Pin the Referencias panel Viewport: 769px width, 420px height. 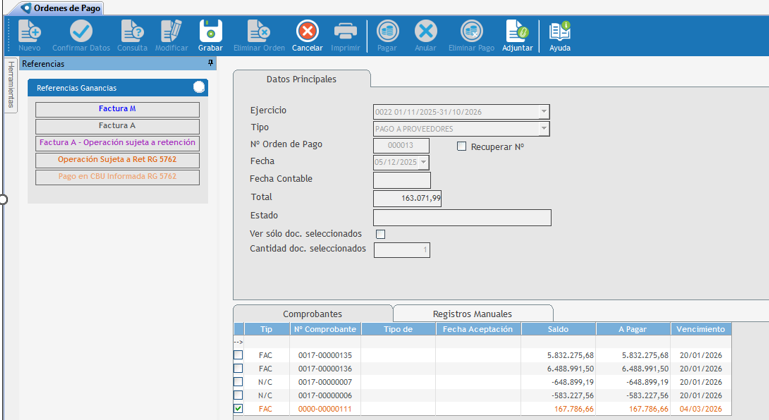point(211,63)
